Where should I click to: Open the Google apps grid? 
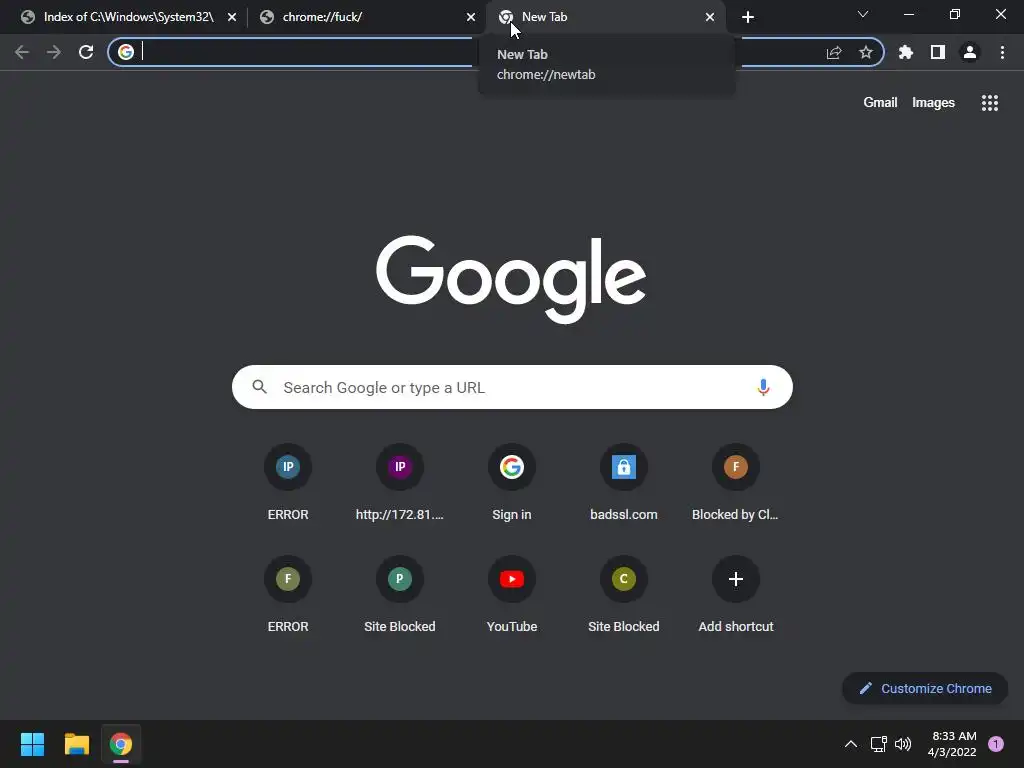tap(990, 103)
